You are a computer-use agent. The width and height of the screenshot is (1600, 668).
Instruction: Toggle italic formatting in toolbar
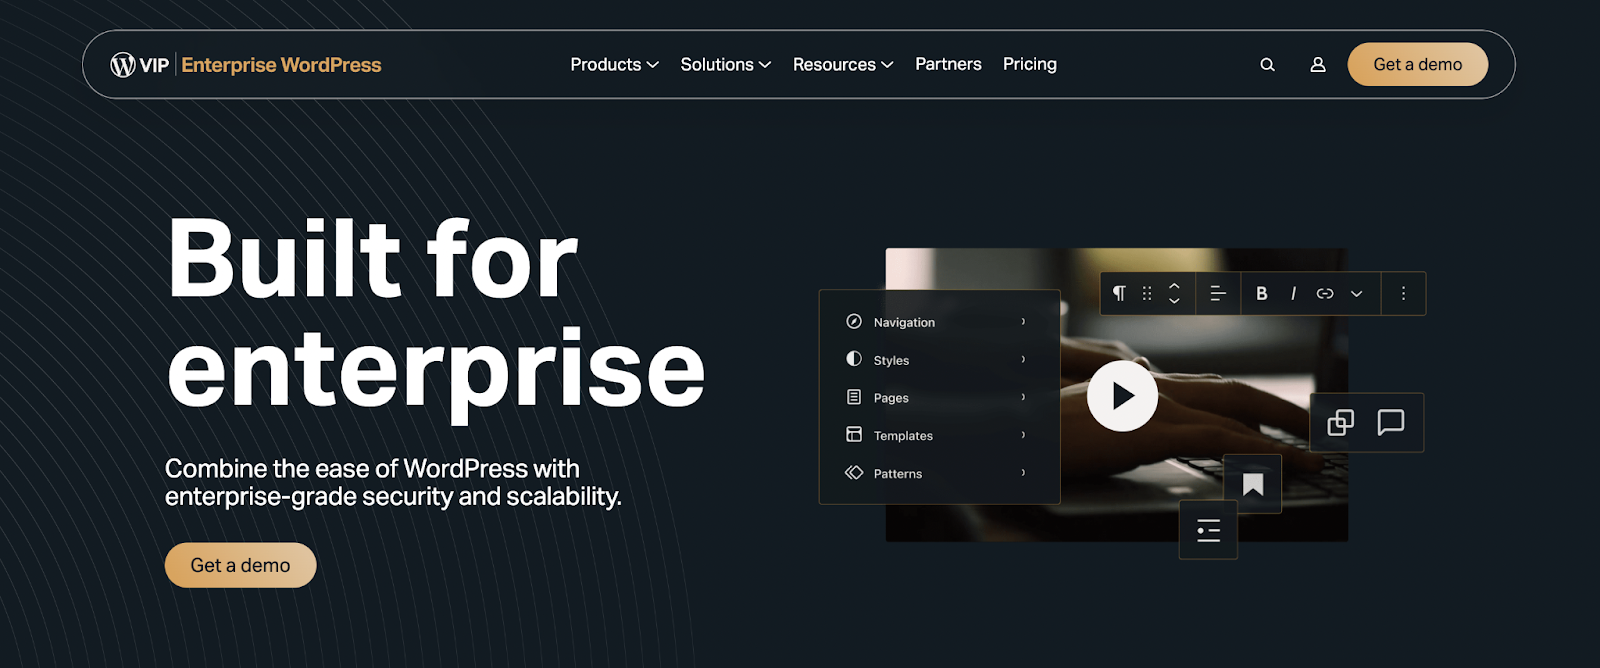[1293, 293]
